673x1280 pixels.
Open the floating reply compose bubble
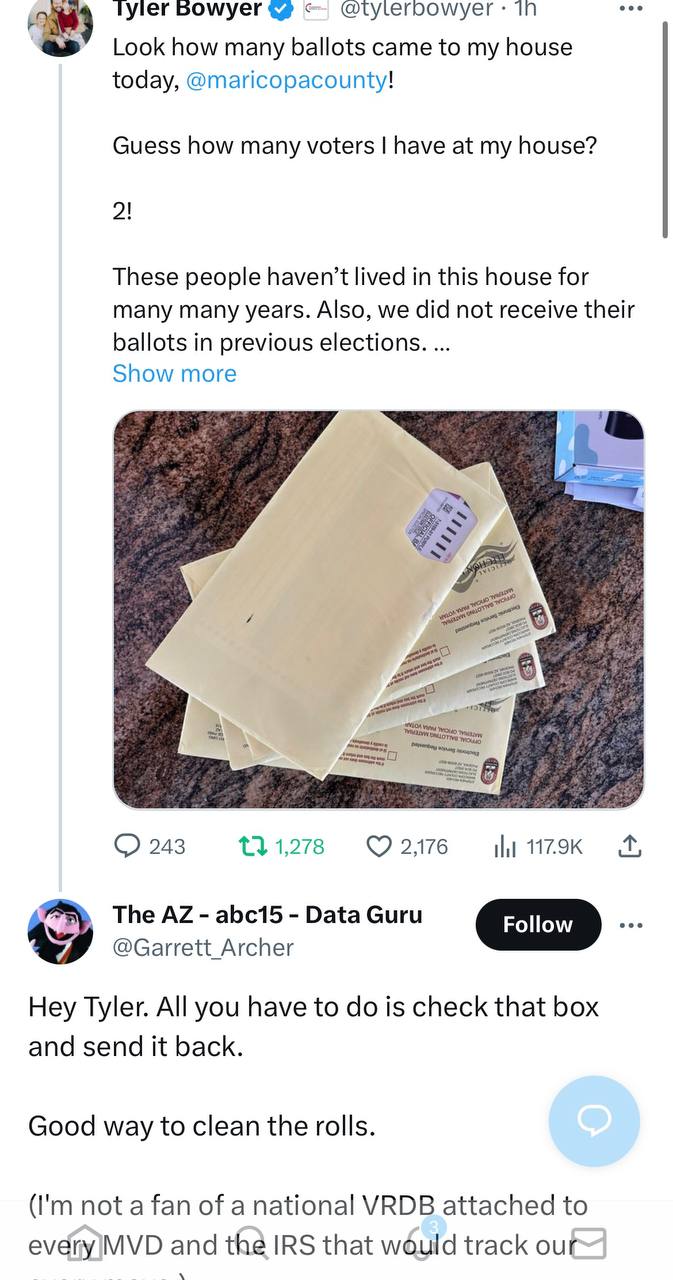pyautogui.click(x=594, y=1121)
